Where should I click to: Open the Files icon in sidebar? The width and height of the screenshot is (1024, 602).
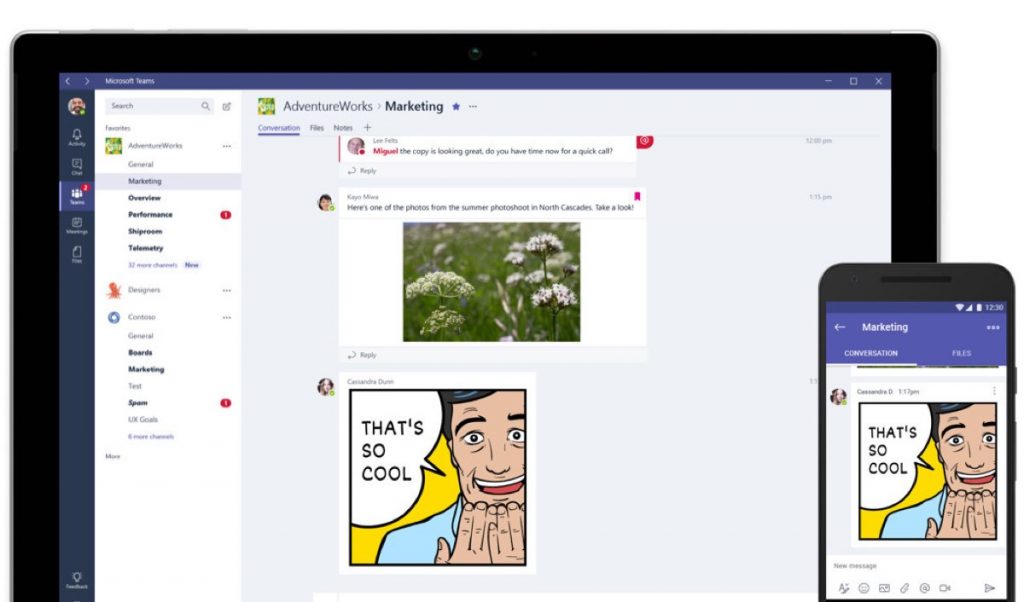(76, 255)
